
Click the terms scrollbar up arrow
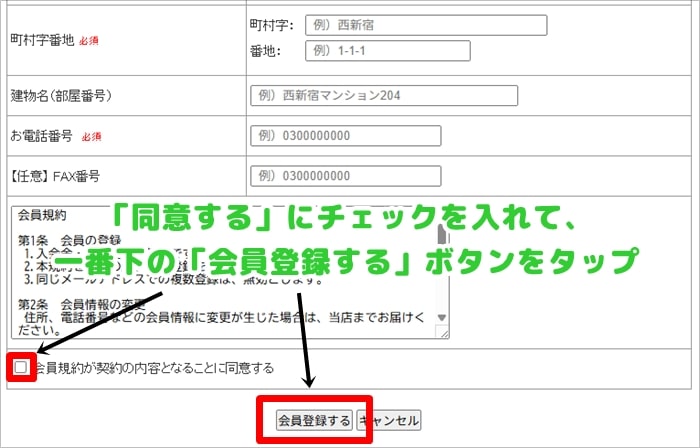(x=442, y=214)
